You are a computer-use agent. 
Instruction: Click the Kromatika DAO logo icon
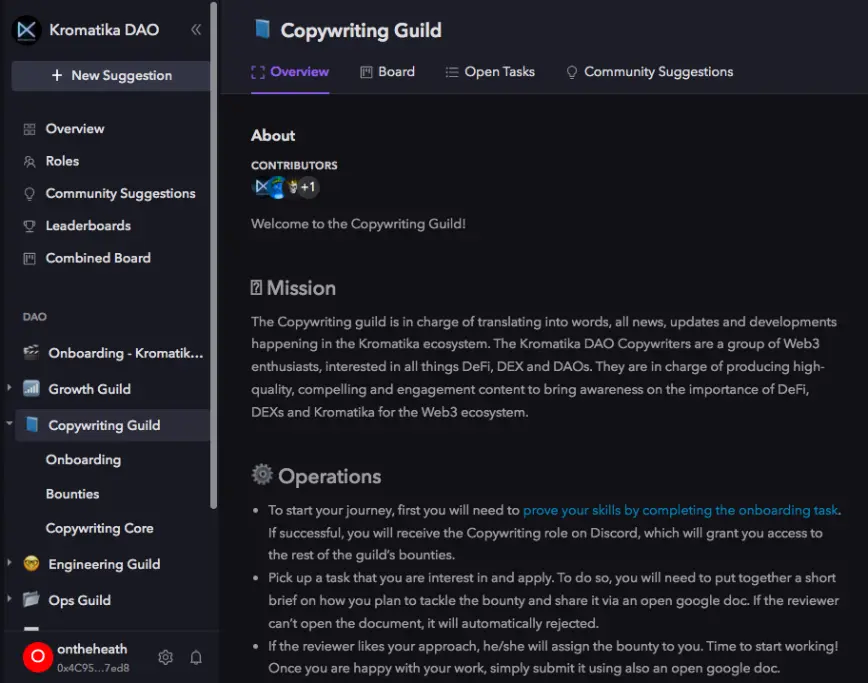[x=27, y=30]
